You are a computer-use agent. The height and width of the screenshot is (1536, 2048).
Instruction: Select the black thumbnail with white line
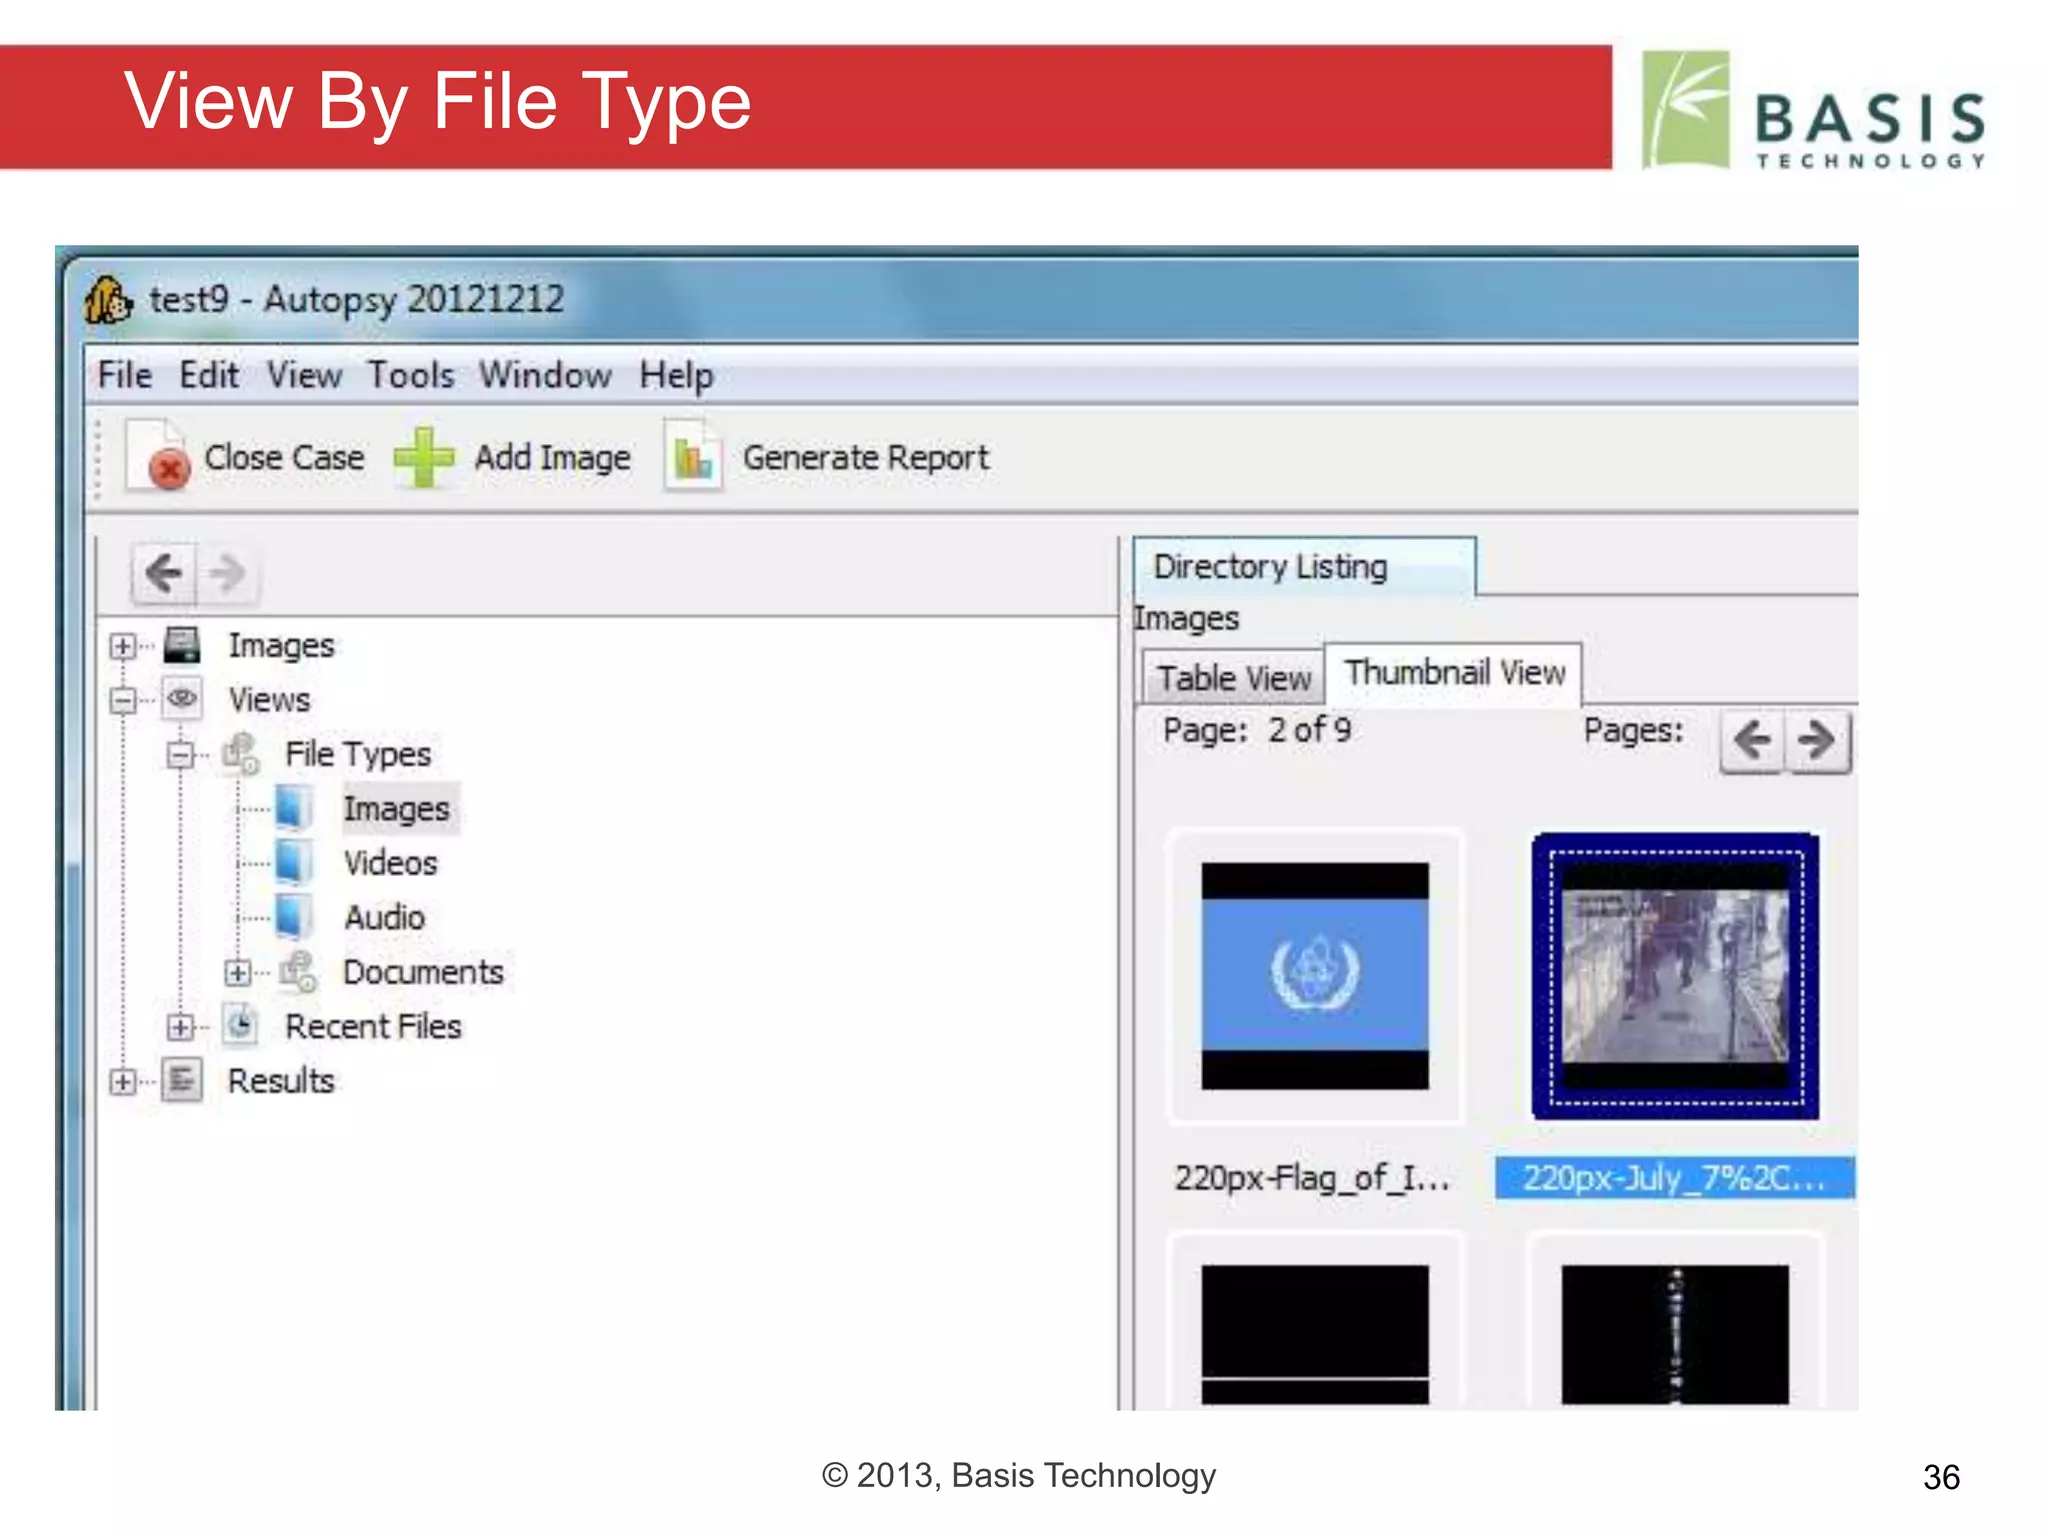point(1315,1334)
